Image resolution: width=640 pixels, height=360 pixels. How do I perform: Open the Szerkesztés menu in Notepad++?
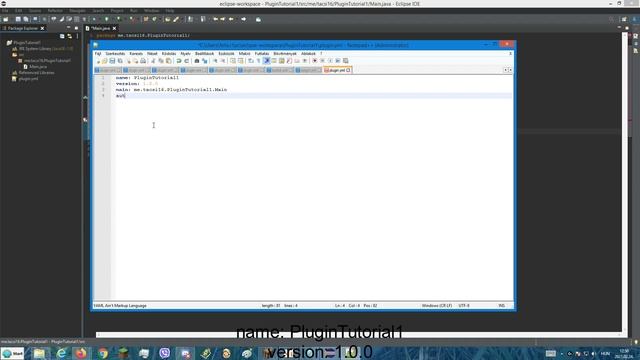[x=115, y=53]
